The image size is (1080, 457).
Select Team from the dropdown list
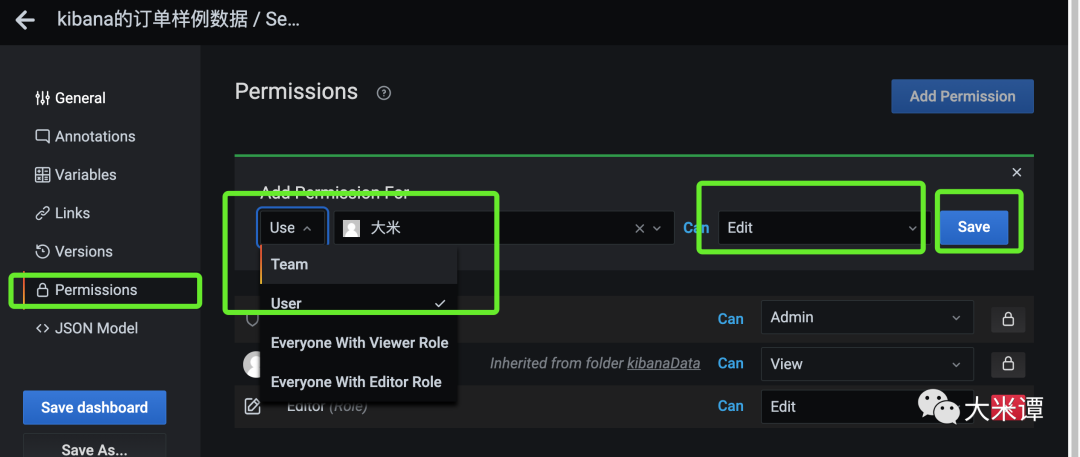tap(290, 264)
